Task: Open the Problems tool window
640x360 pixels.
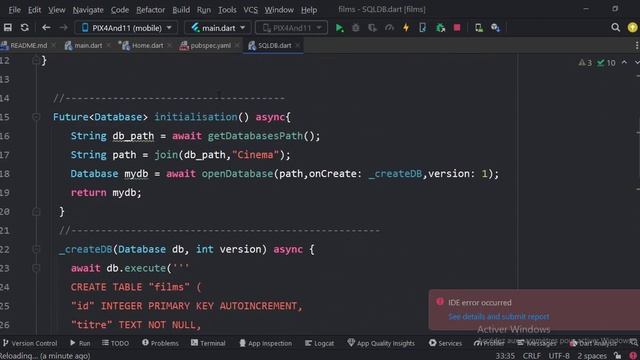Action: 160,343
